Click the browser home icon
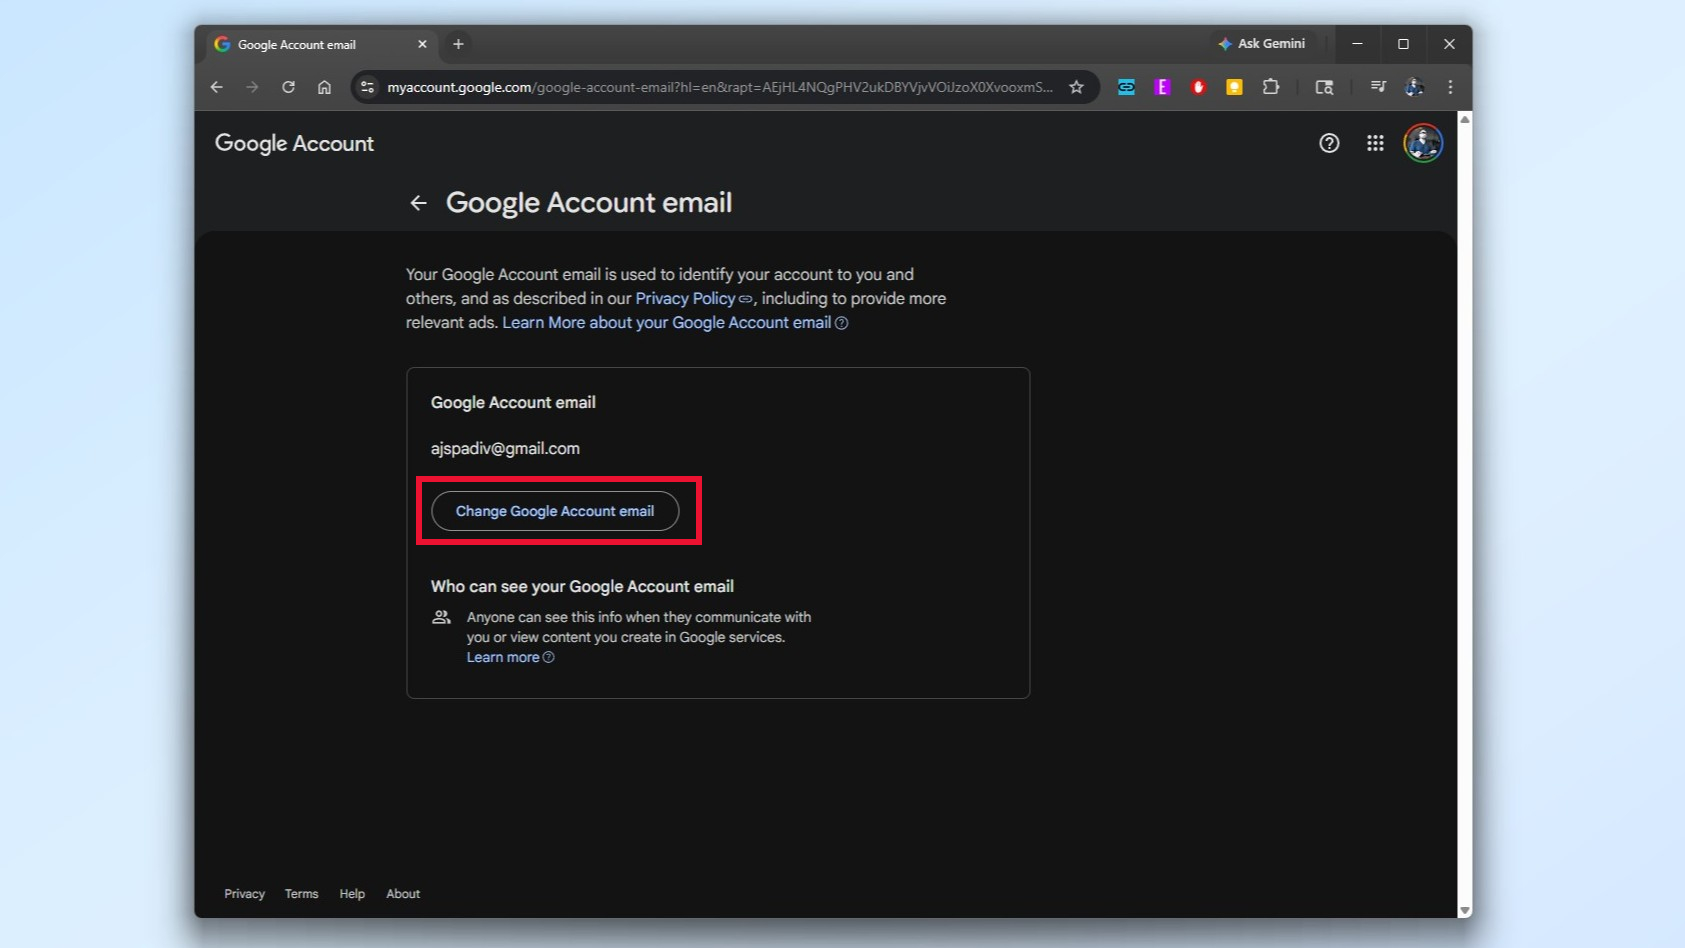 coord(324,87)
